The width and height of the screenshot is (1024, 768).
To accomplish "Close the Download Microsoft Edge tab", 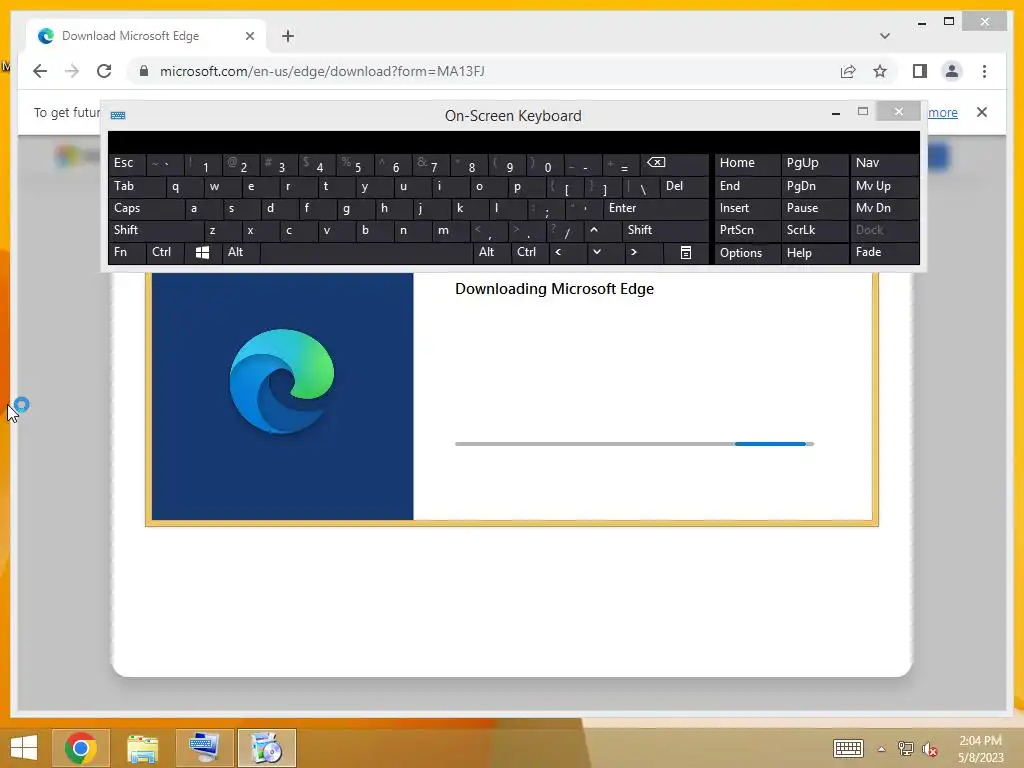I will [249, 36].
